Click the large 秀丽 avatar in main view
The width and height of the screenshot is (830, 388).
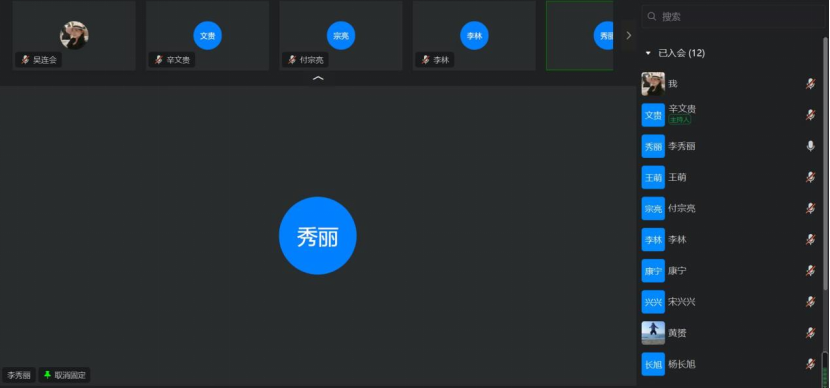318,236
